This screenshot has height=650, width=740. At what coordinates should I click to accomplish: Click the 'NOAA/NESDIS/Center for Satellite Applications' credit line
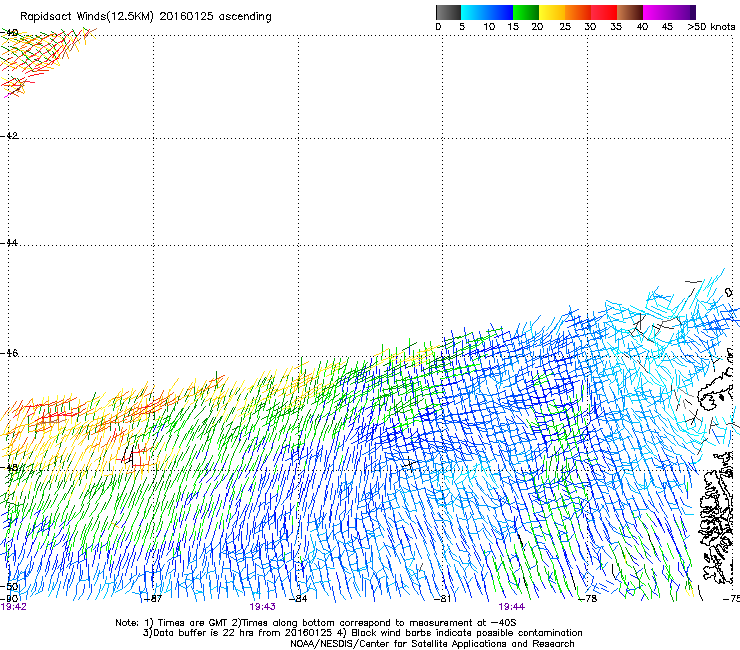[x=432, y=644]
